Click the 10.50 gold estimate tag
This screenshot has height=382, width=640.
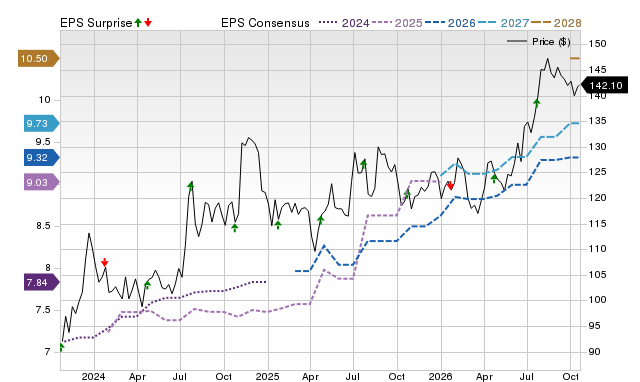(39, 58)
